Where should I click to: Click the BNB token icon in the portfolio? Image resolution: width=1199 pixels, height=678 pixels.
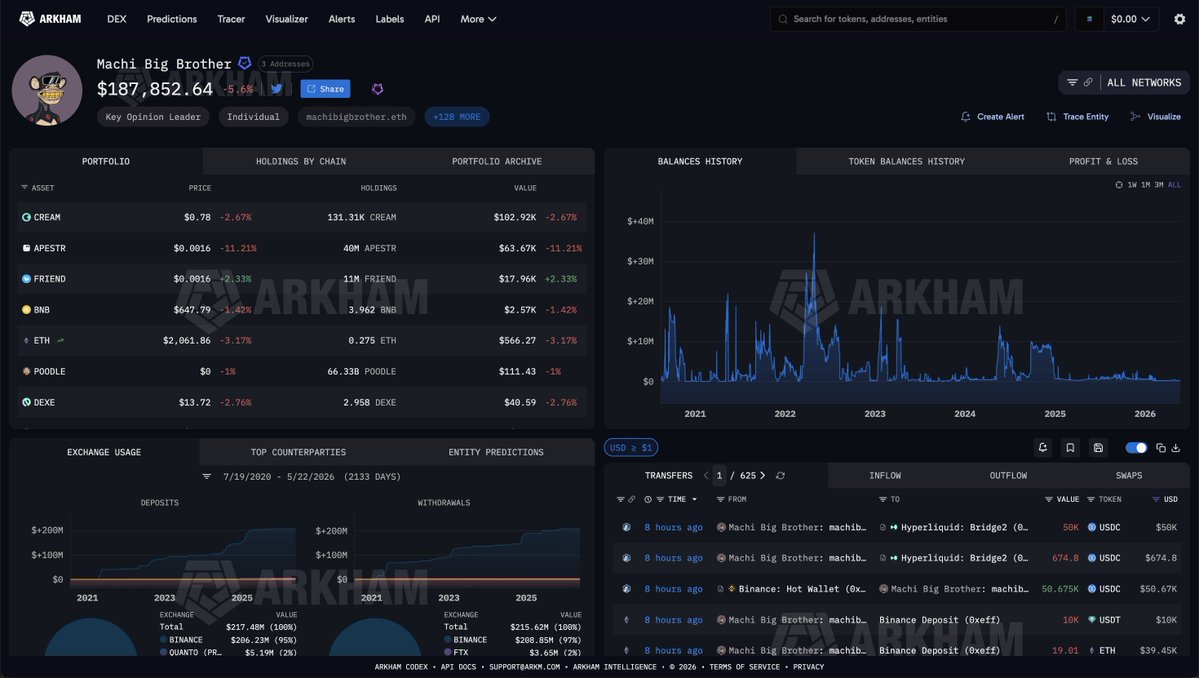pyautogui.click(x=26, y=310)
